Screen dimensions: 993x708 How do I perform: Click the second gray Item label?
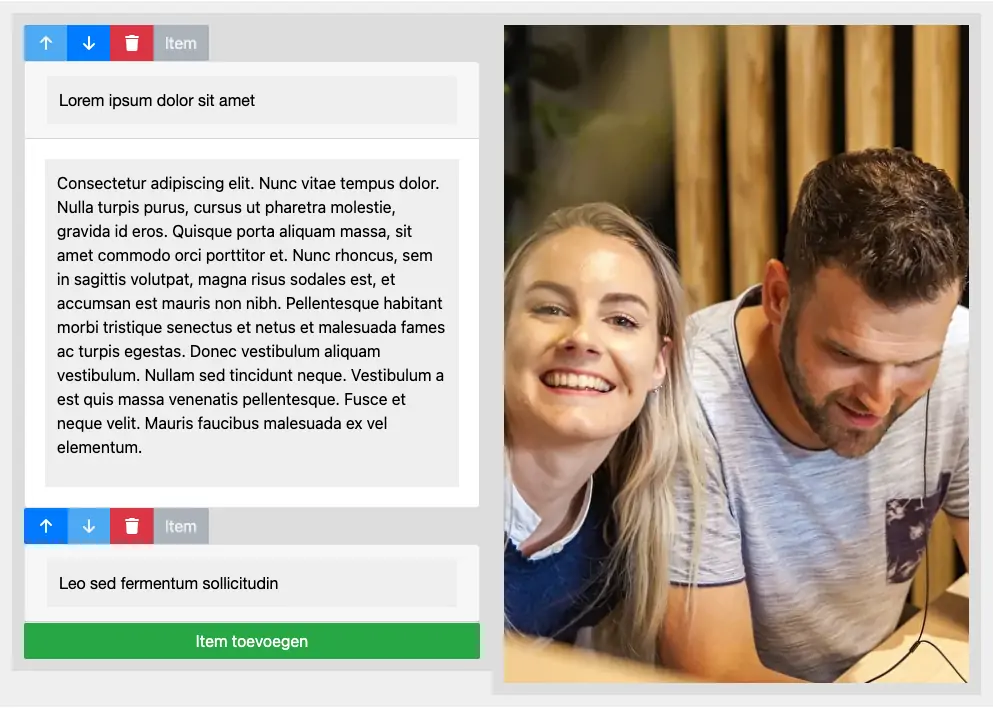[x=181, y=526]
